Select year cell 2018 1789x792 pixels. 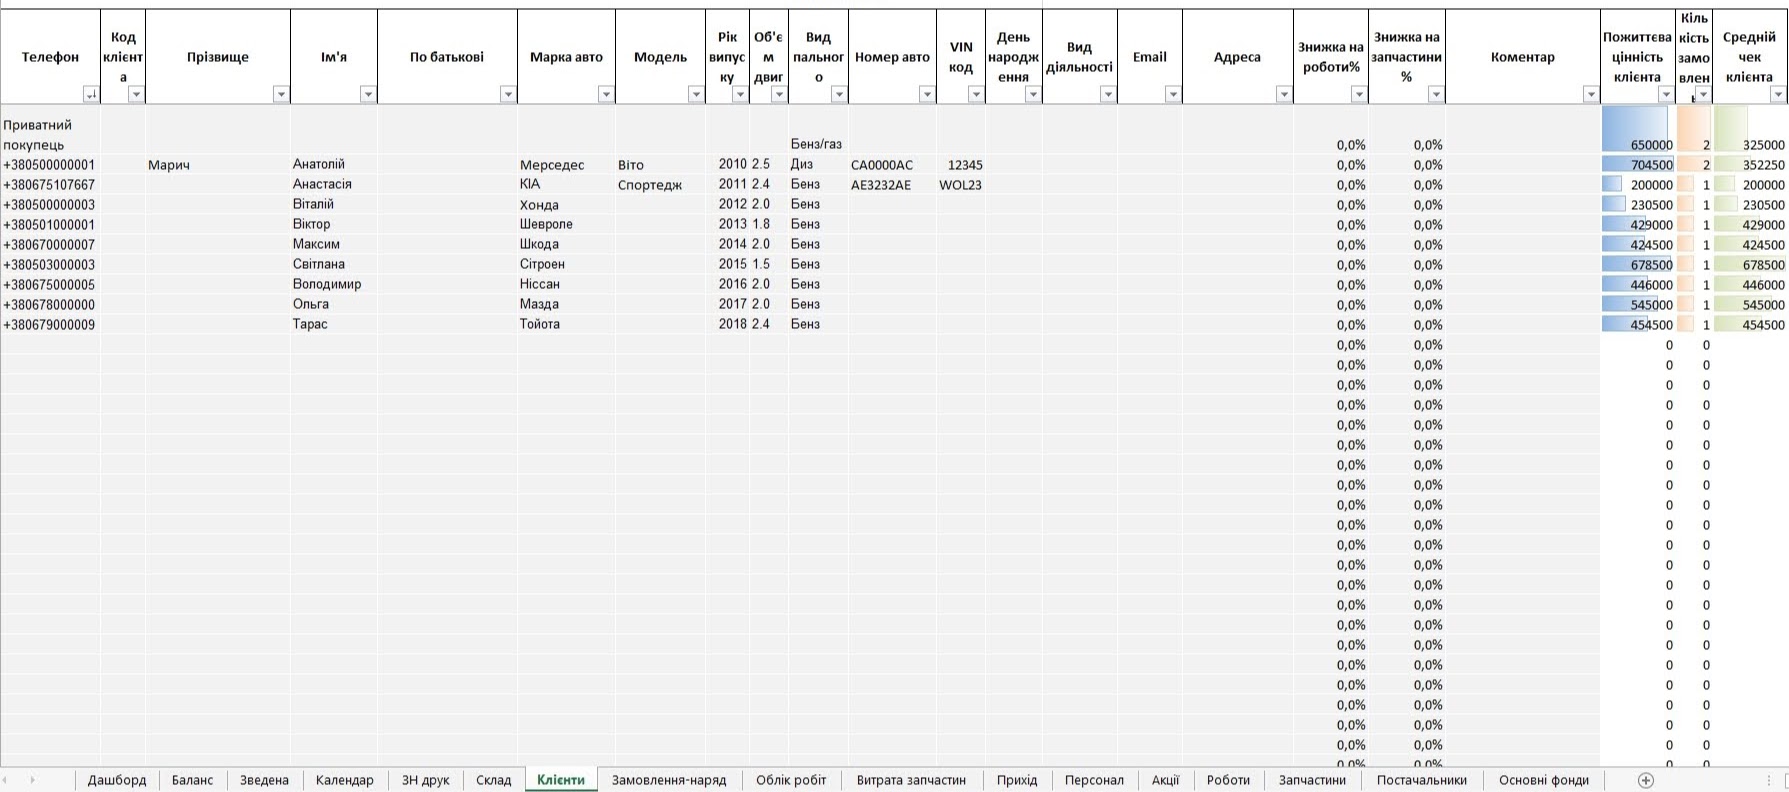coord(727,325)
